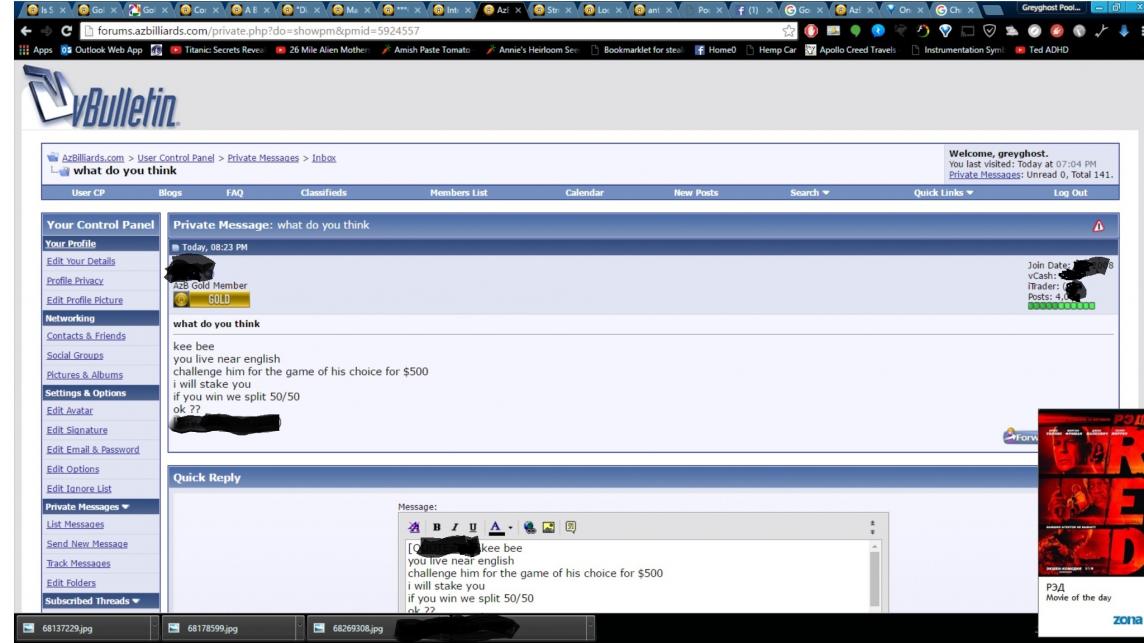Click the Quick Reply textbox scrollbar

(874, 577)
